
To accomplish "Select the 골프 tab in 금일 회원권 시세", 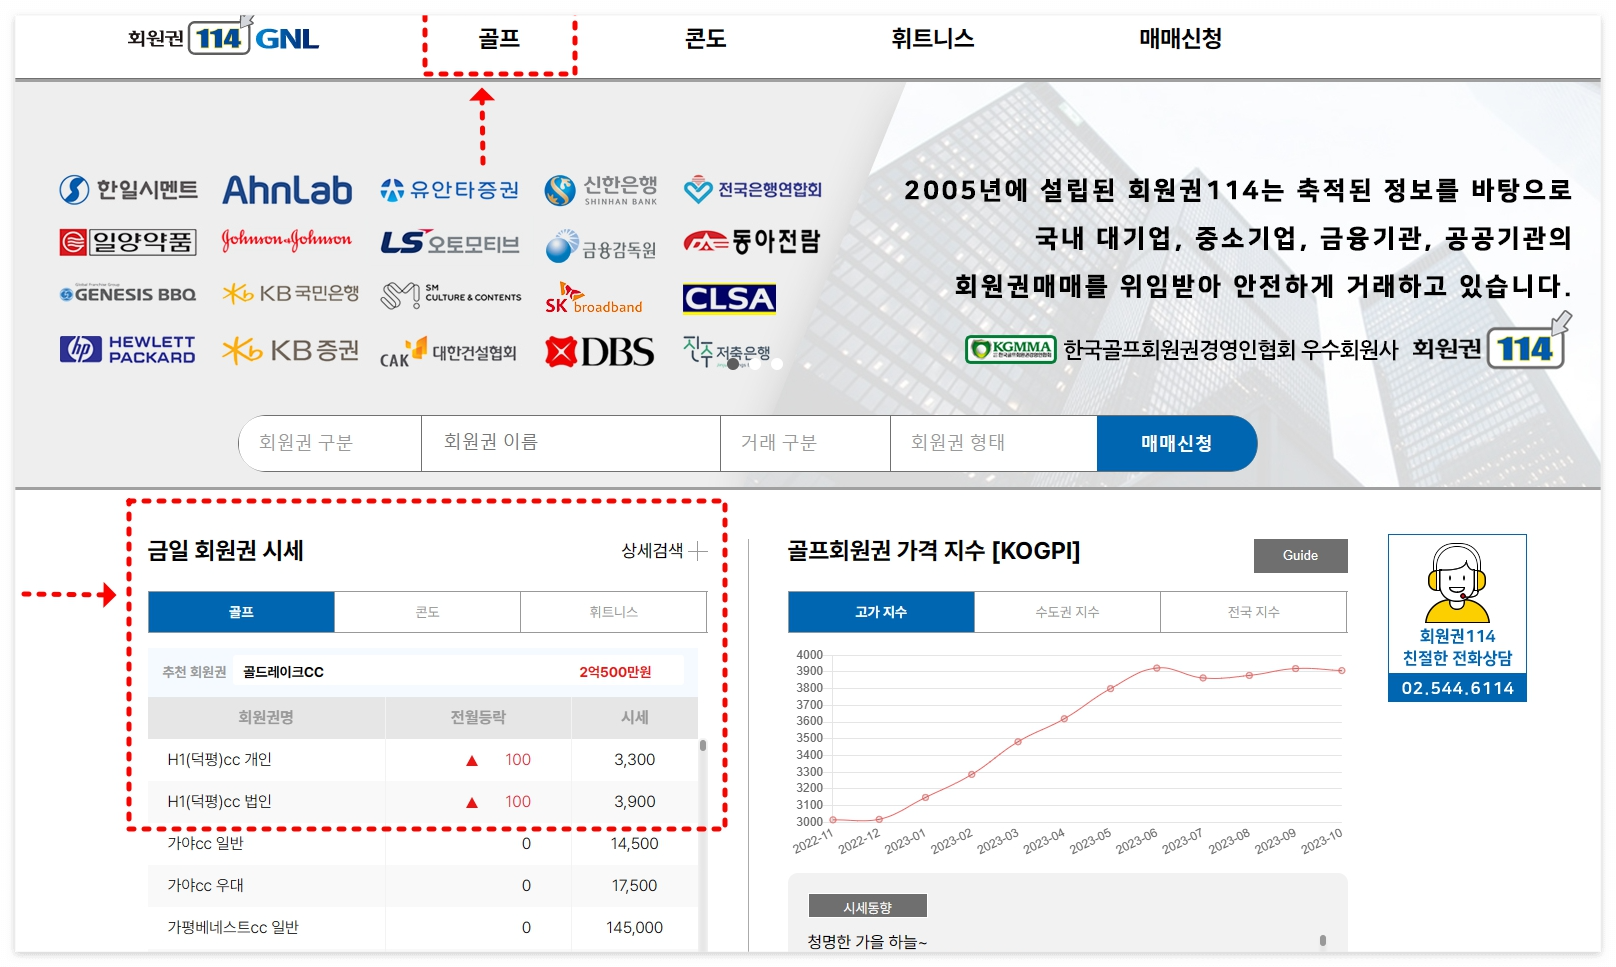I will [x=241, y=612].
